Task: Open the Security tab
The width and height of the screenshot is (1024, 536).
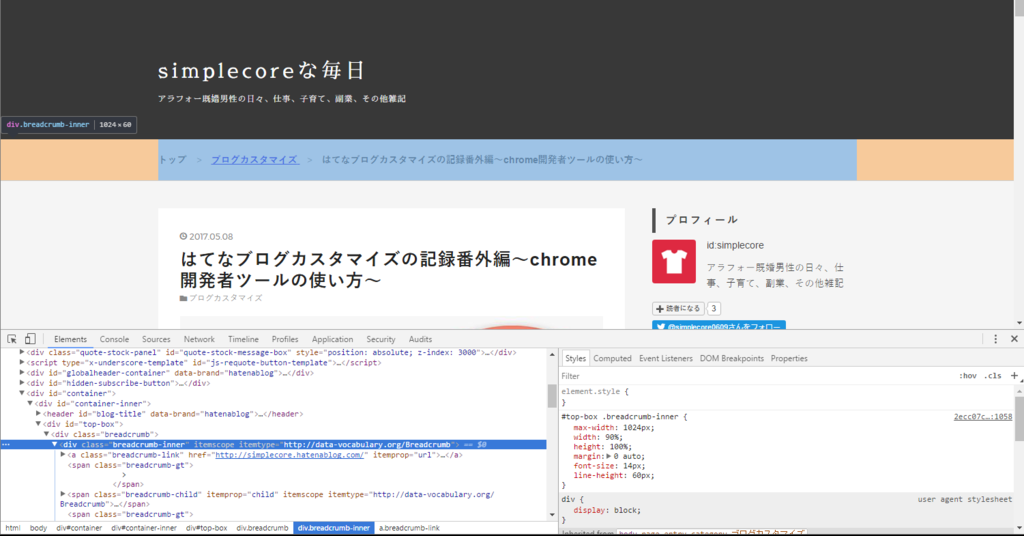Action: (x=381, y=339)
